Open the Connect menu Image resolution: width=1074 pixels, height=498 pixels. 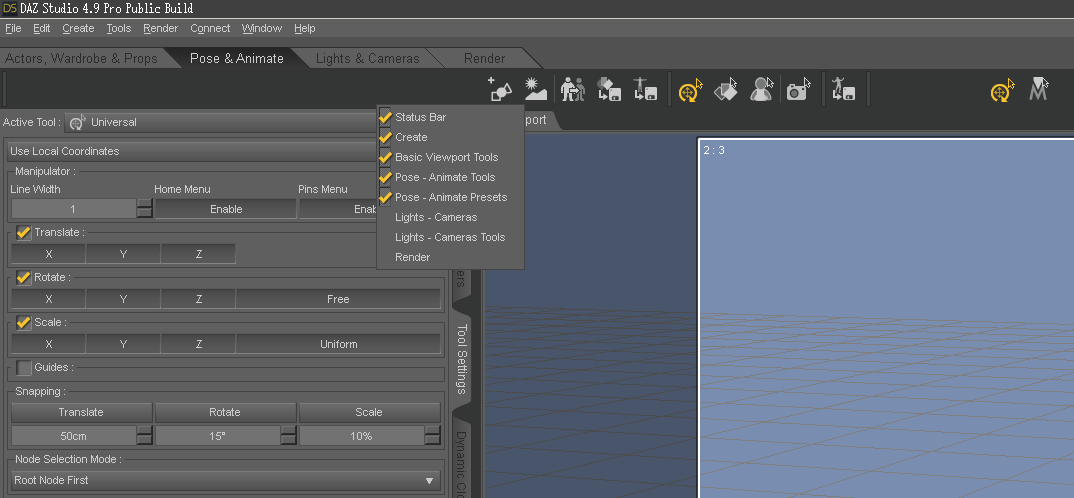(210, 28)
